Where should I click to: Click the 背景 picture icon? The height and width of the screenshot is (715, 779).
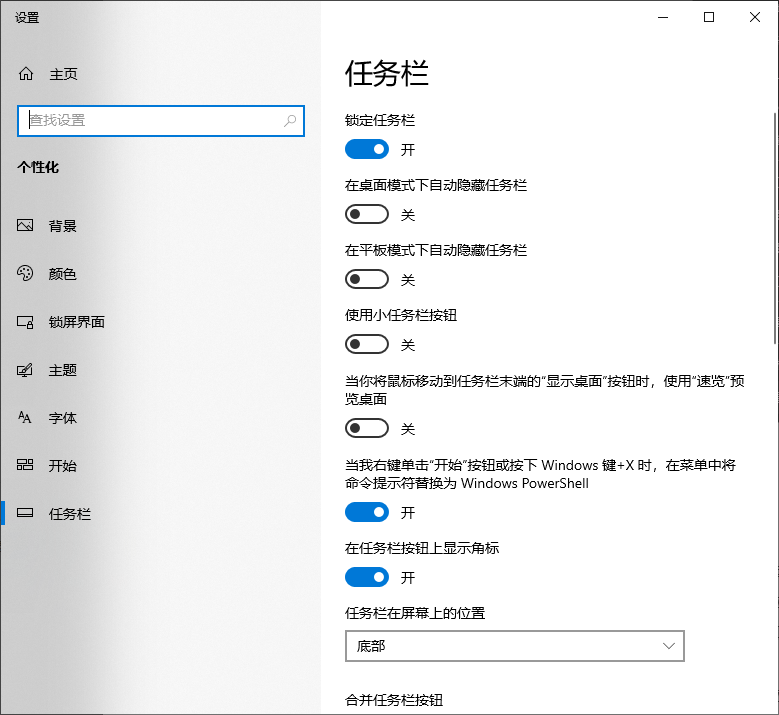25,226
